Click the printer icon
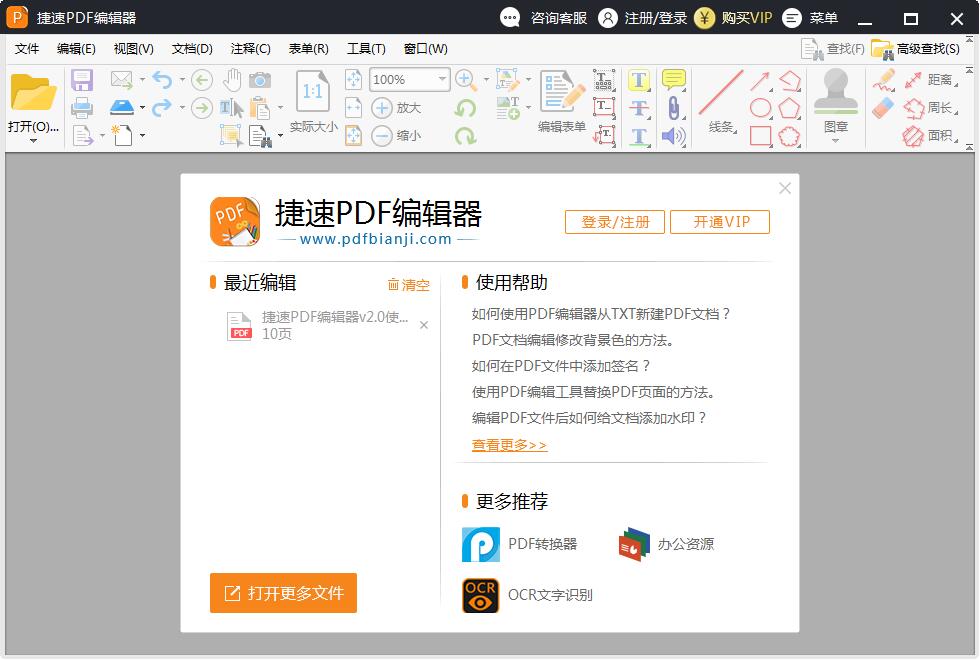980x660 pixels. pos(82,108)
